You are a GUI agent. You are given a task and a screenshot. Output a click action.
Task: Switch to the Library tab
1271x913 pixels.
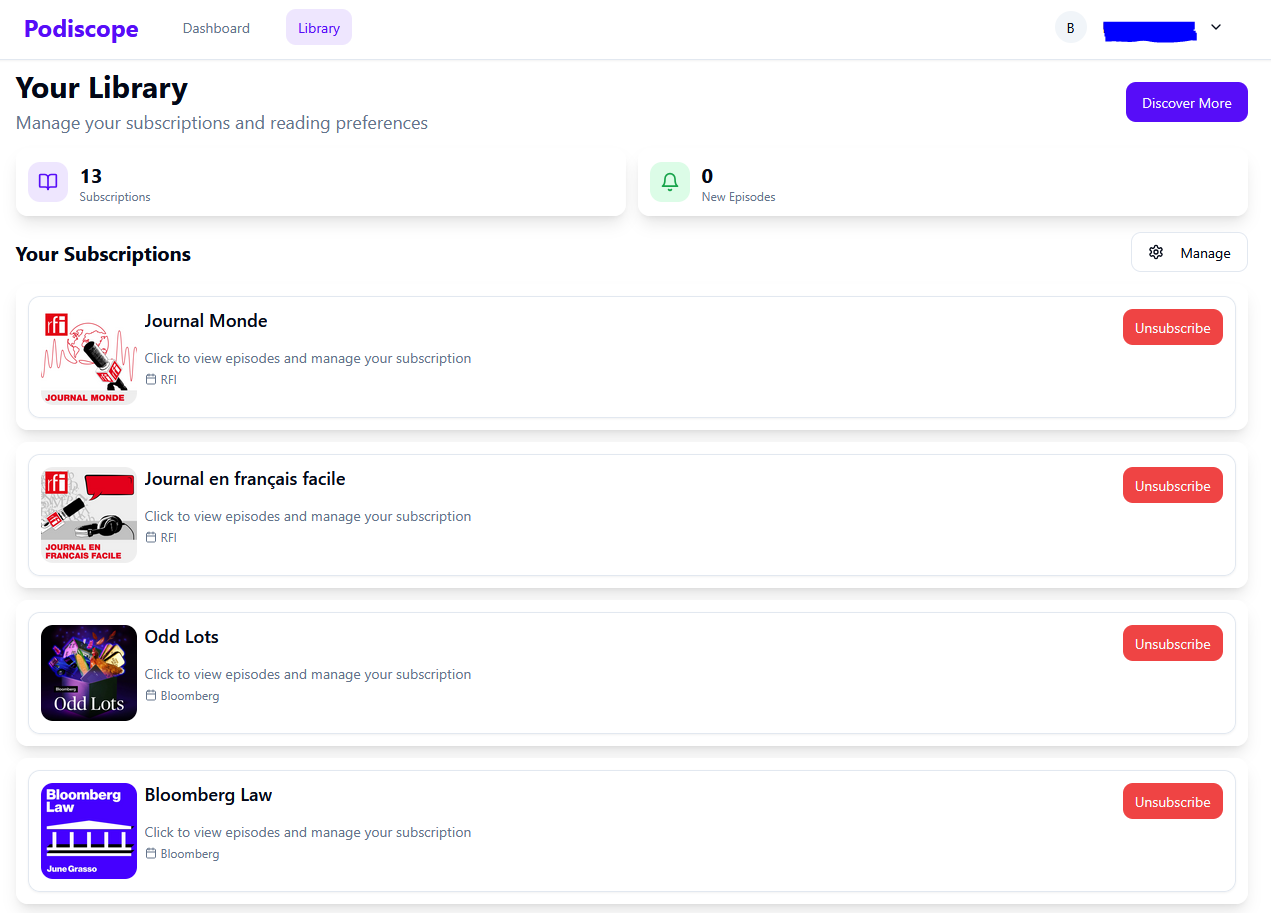pos(319,28)
